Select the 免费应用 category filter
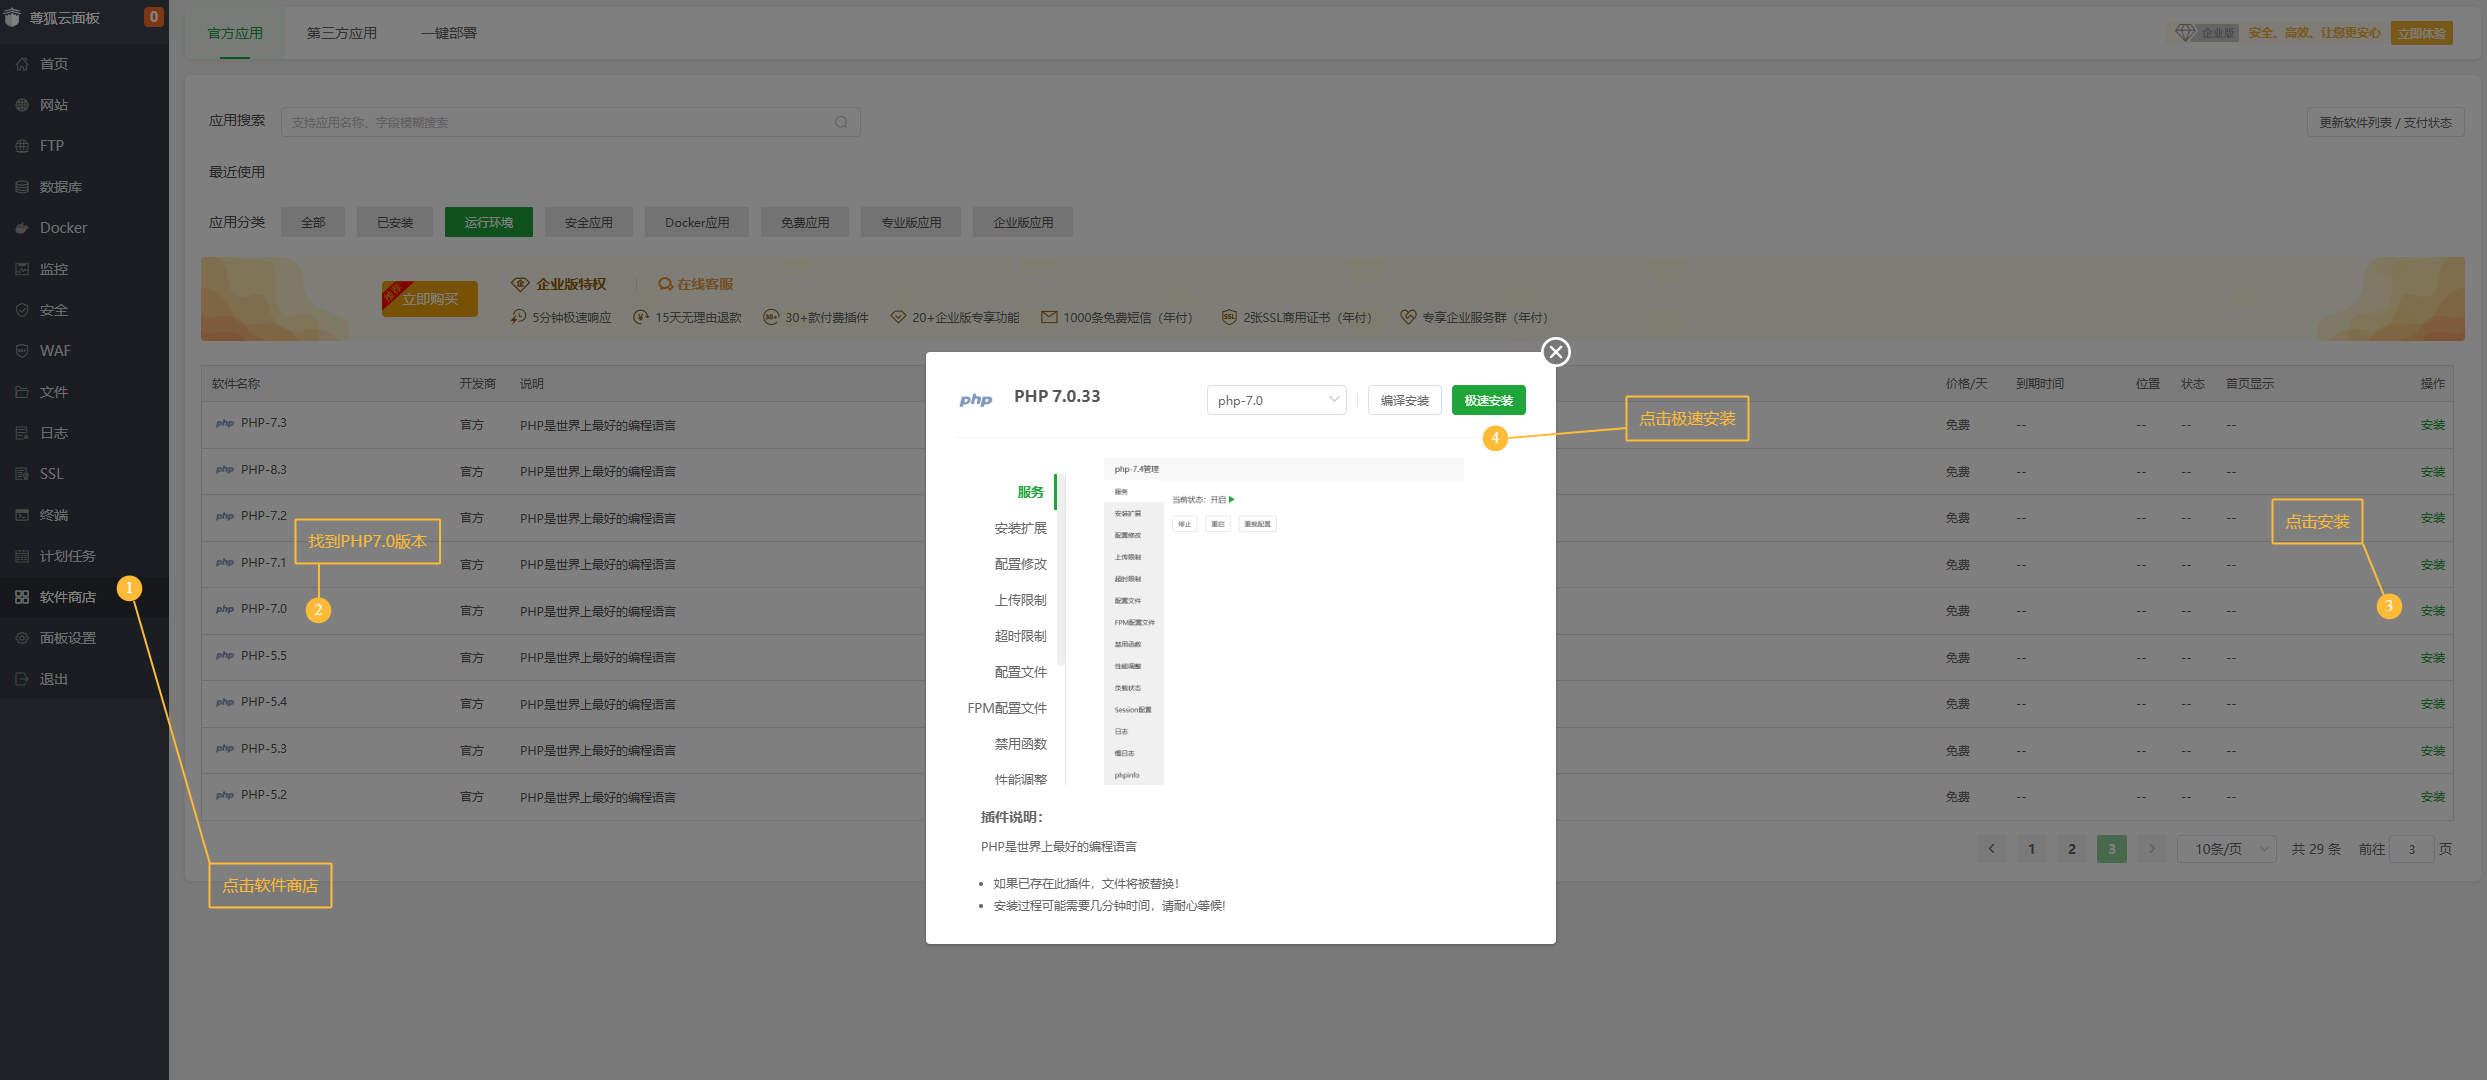The width and height of the screenshot is (2487, 1080). click(805, 222)
